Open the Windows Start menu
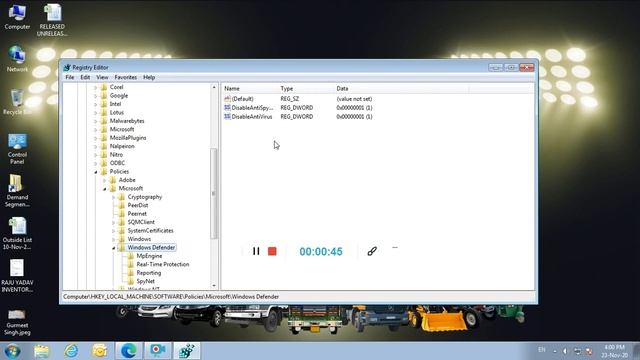This screenshot has width=640, height=360. [12, 351]
